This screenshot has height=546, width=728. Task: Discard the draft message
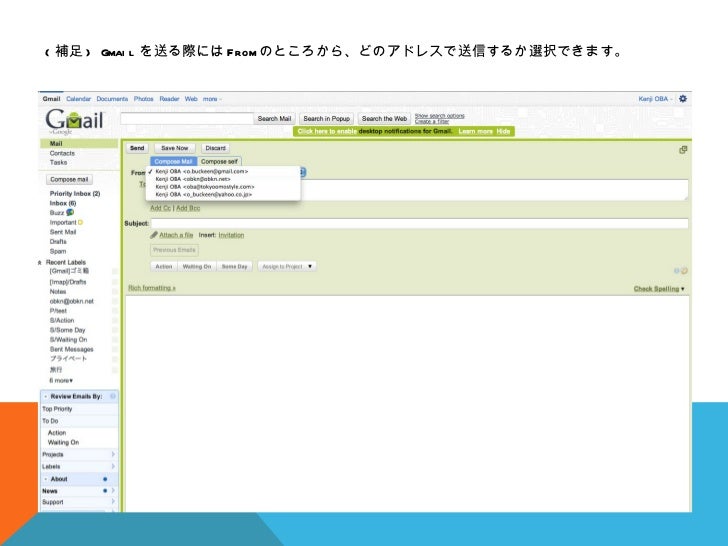(x=215, y=148)
